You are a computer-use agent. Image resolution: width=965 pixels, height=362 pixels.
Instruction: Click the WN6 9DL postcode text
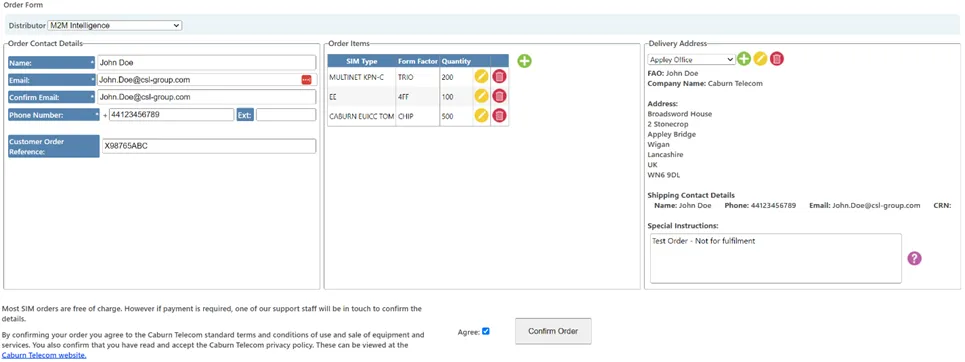[x=664, y=175]
